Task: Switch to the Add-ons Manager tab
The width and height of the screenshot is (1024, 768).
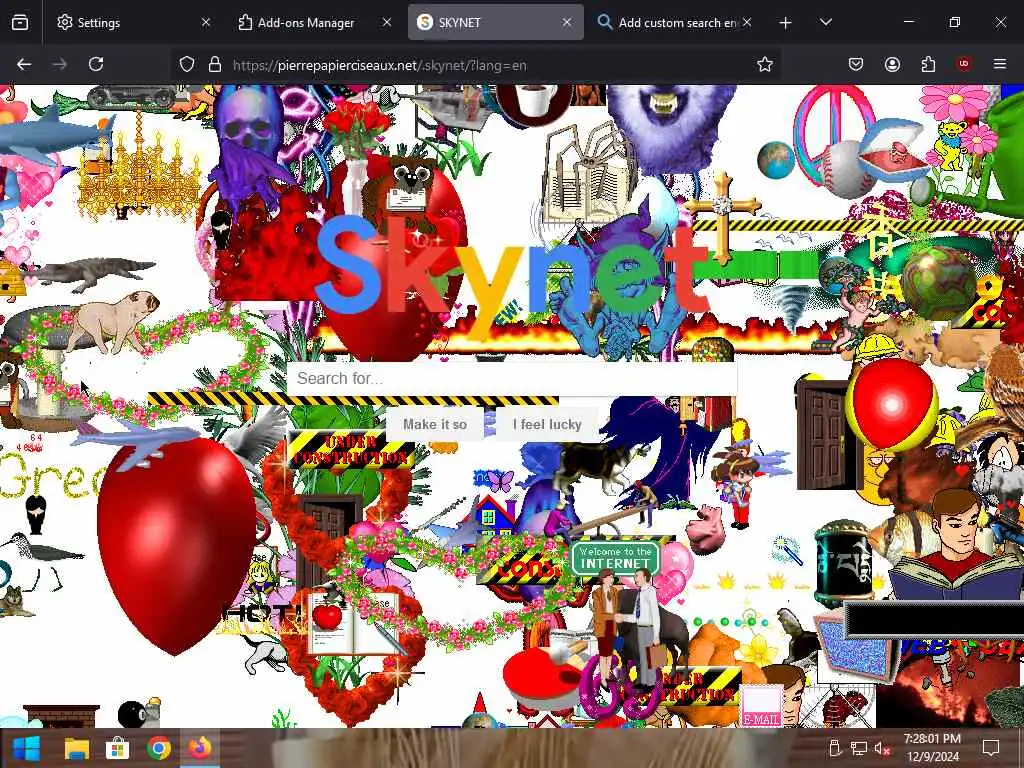Action: tap(313, 22)
